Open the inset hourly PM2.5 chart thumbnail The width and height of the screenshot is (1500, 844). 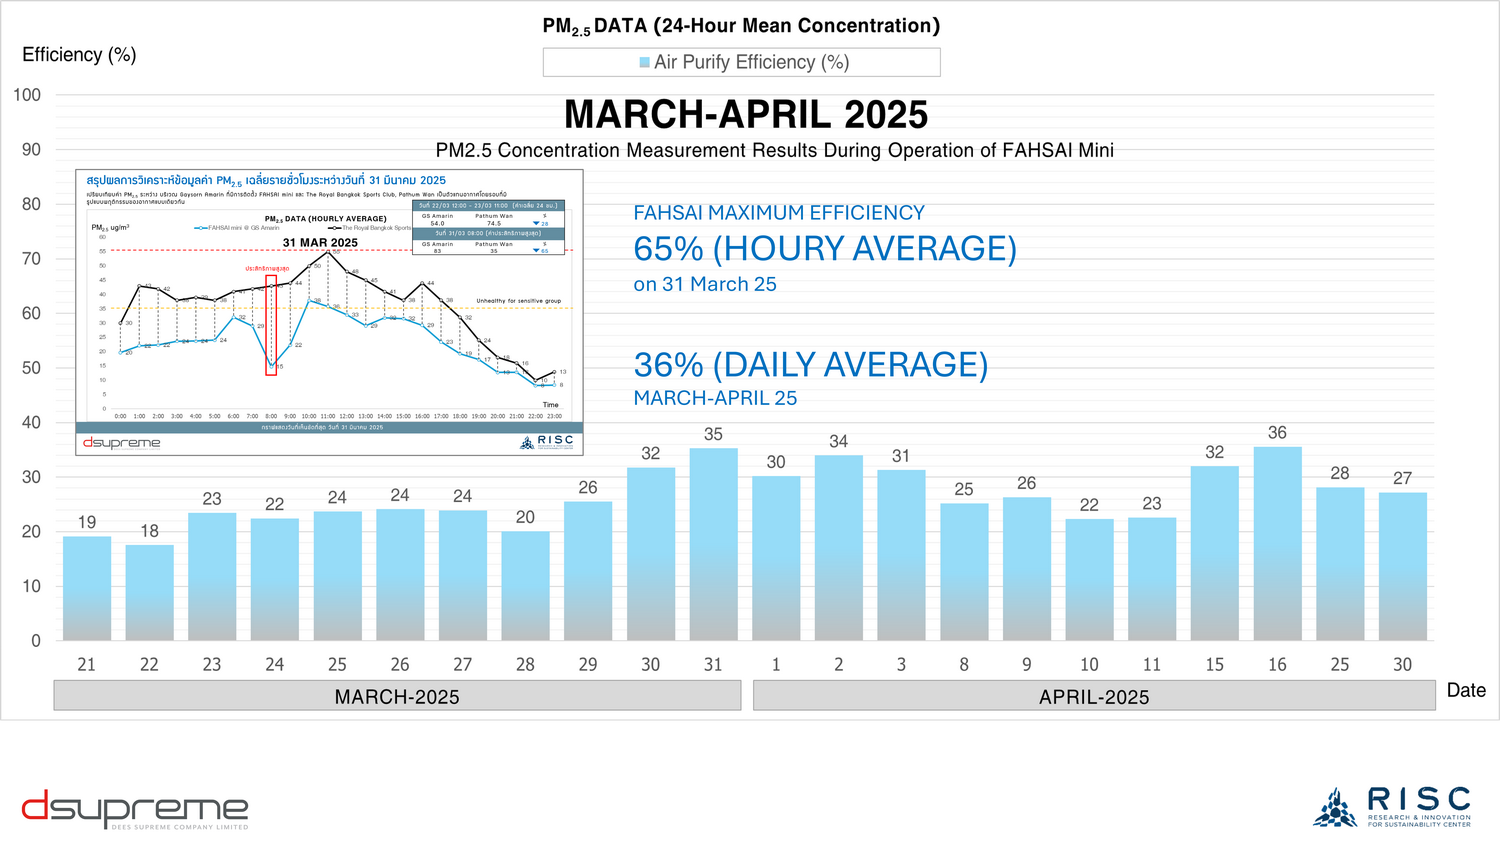pos(329,312)
